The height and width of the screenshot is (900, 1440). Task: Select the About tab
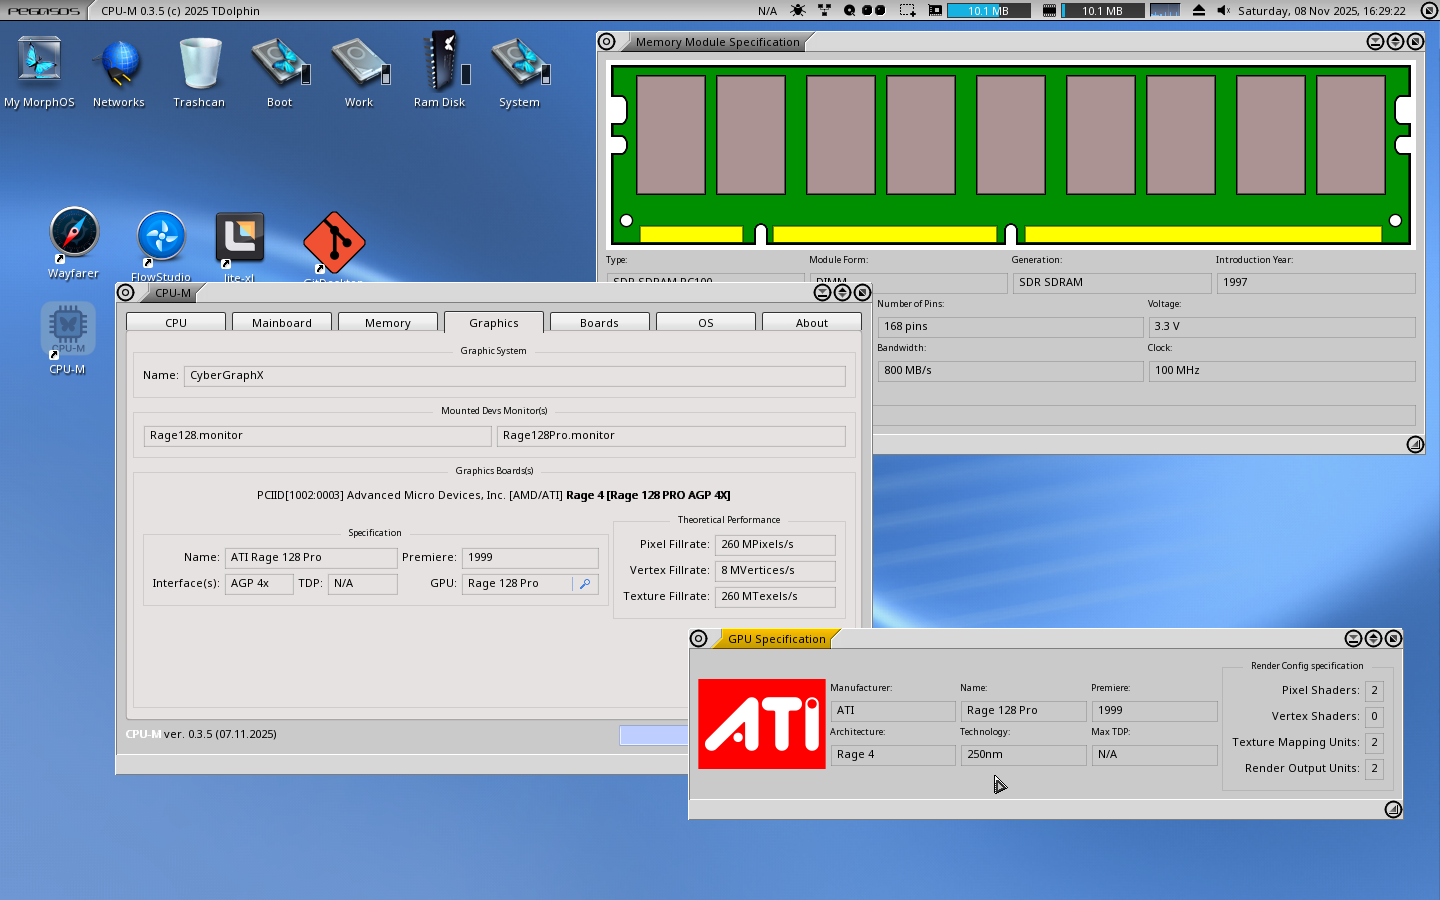(x=812, y=323)
